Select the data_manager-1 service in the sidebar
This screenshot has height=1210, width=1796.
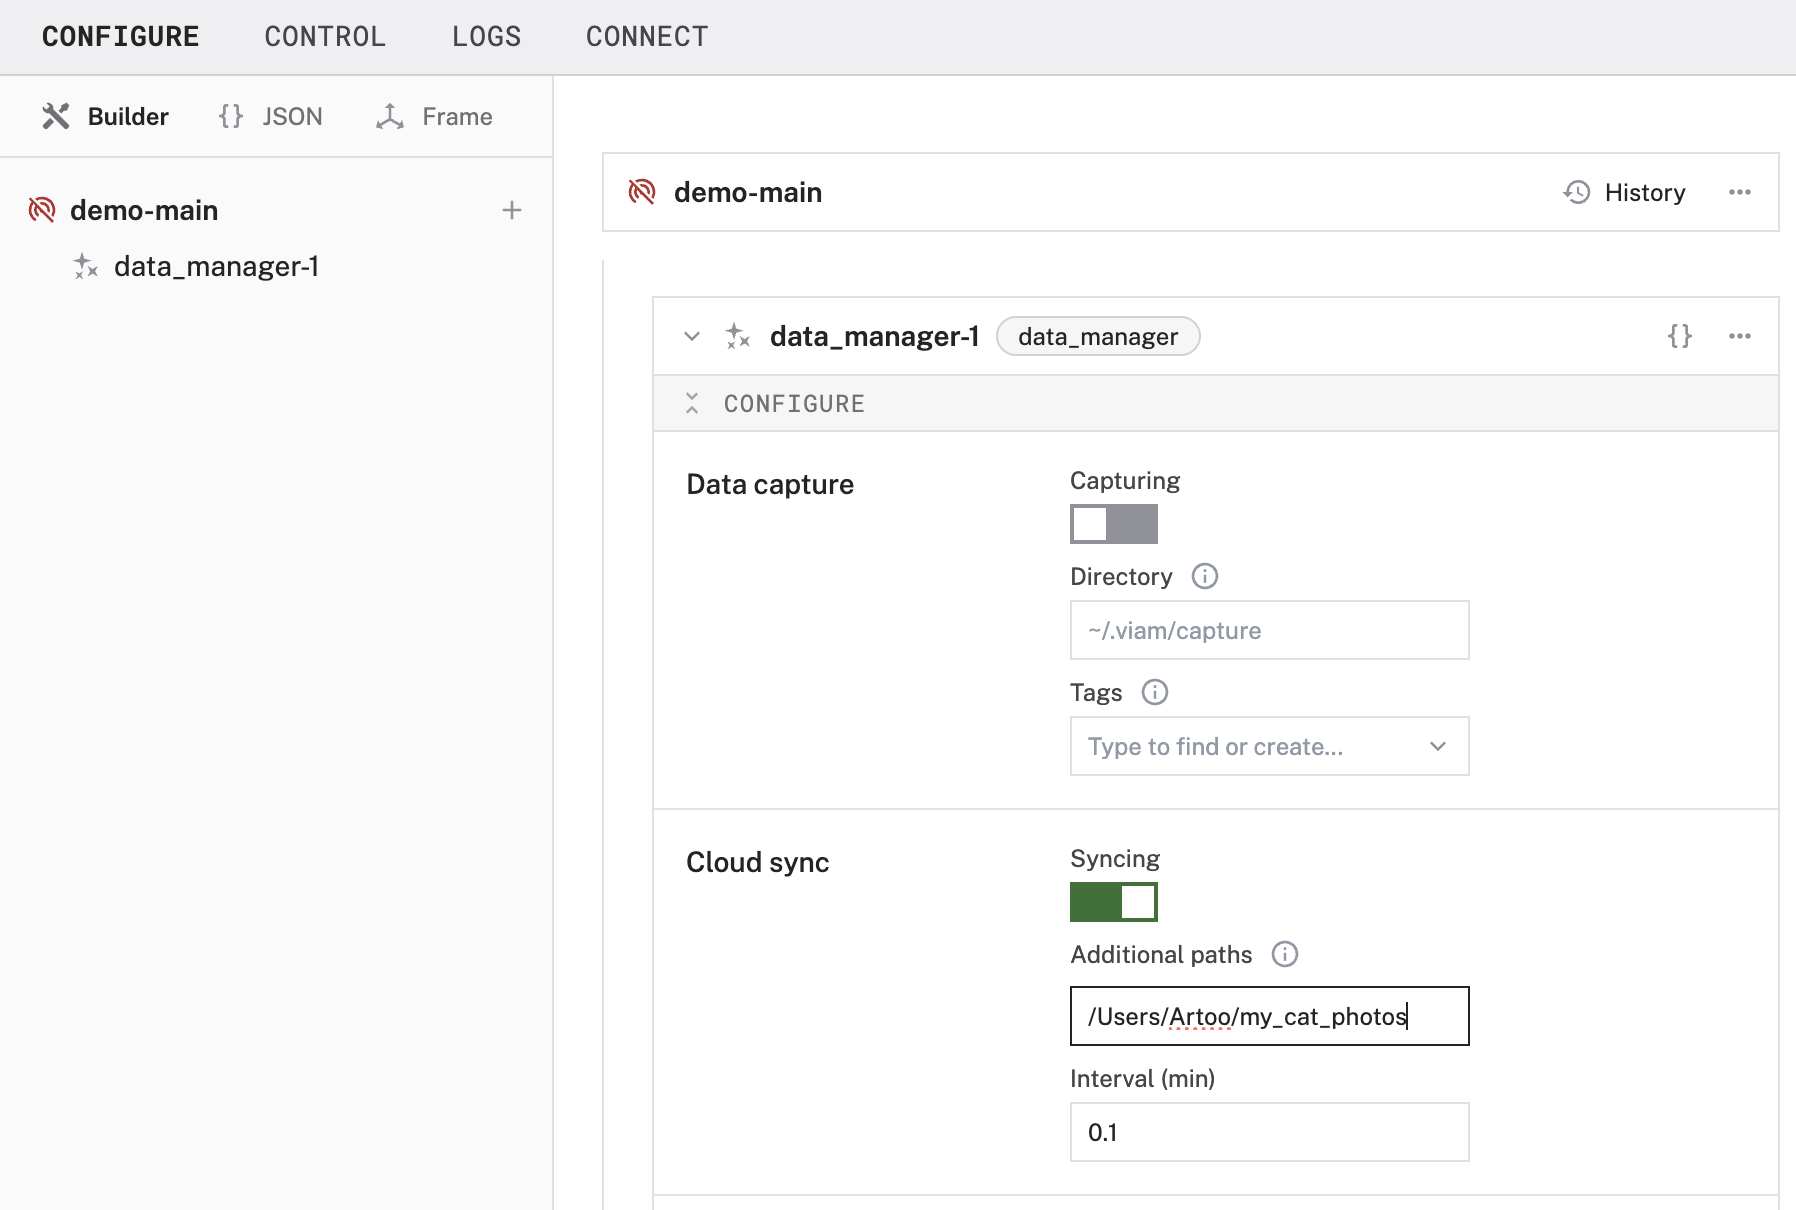[217, 266]
